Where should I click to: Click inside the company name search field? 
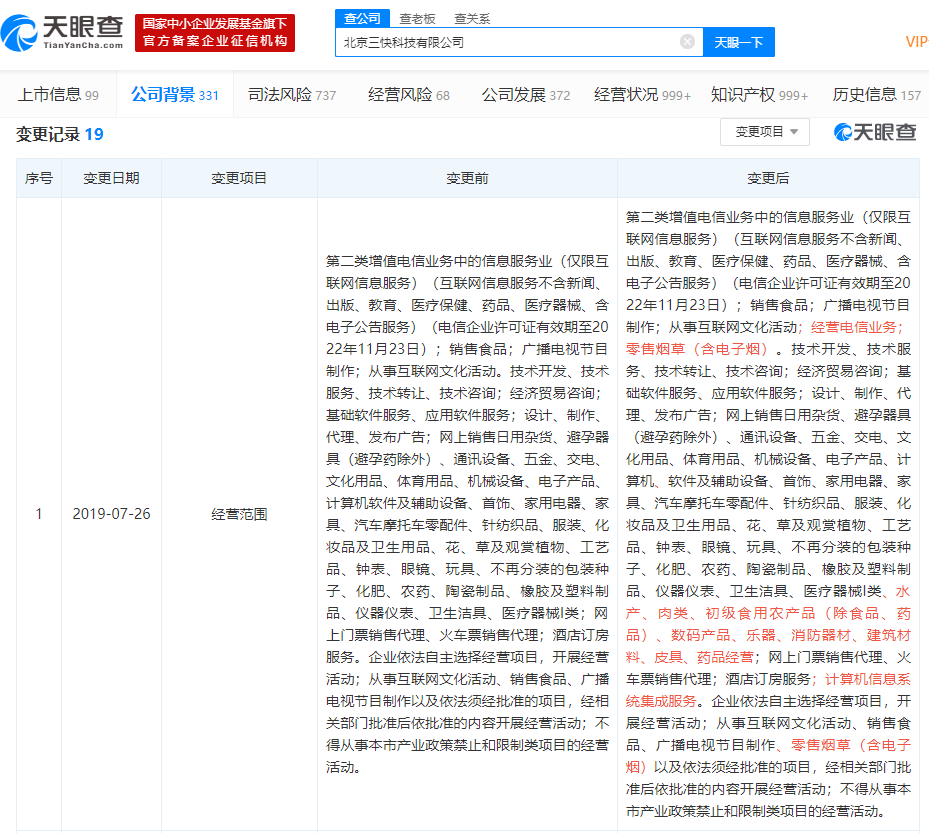coord(500,41)
